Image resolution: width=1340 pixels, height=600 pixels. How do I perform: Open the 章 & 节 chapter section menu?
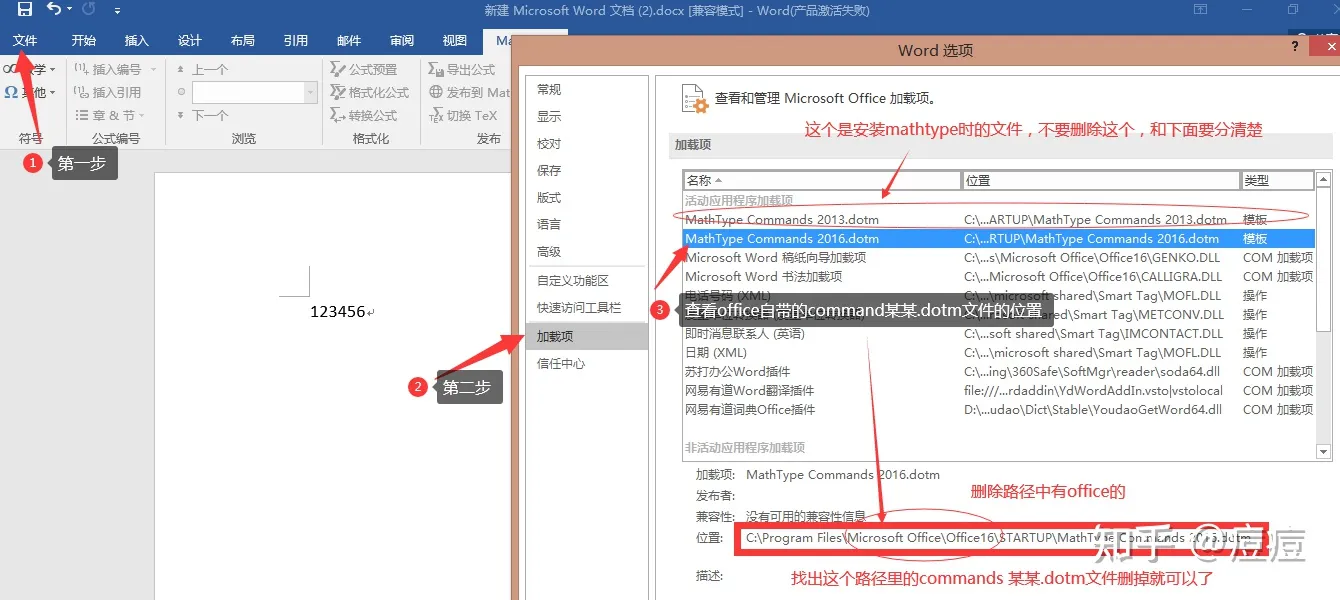coord(110,115)
